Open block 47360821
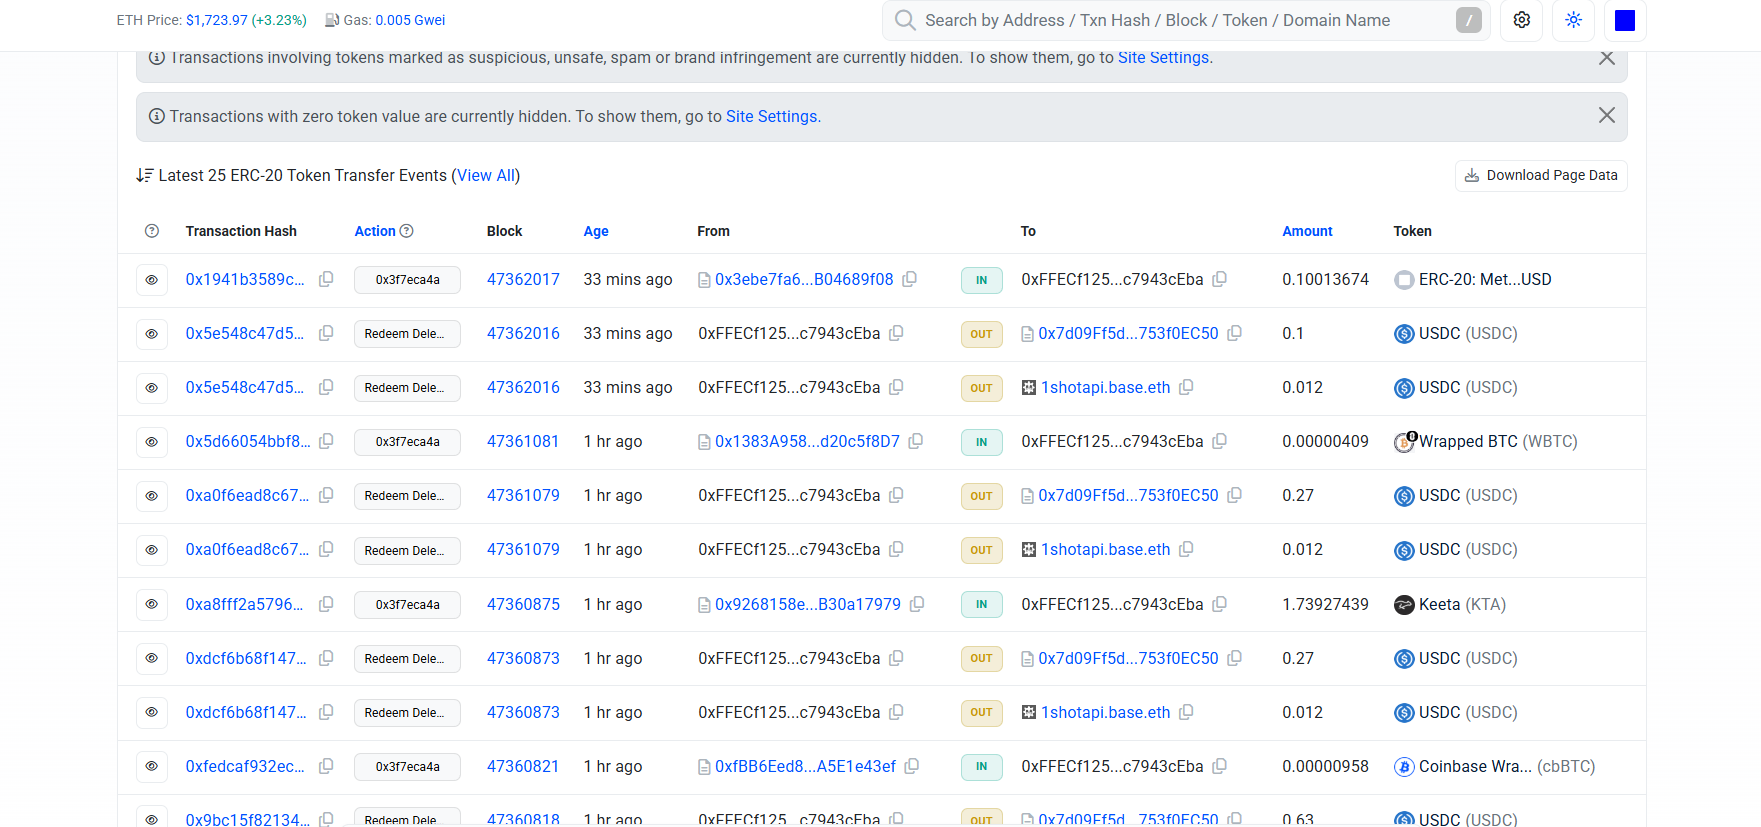The height and width of the screenshot is (827, 1761). coord(523,767)
